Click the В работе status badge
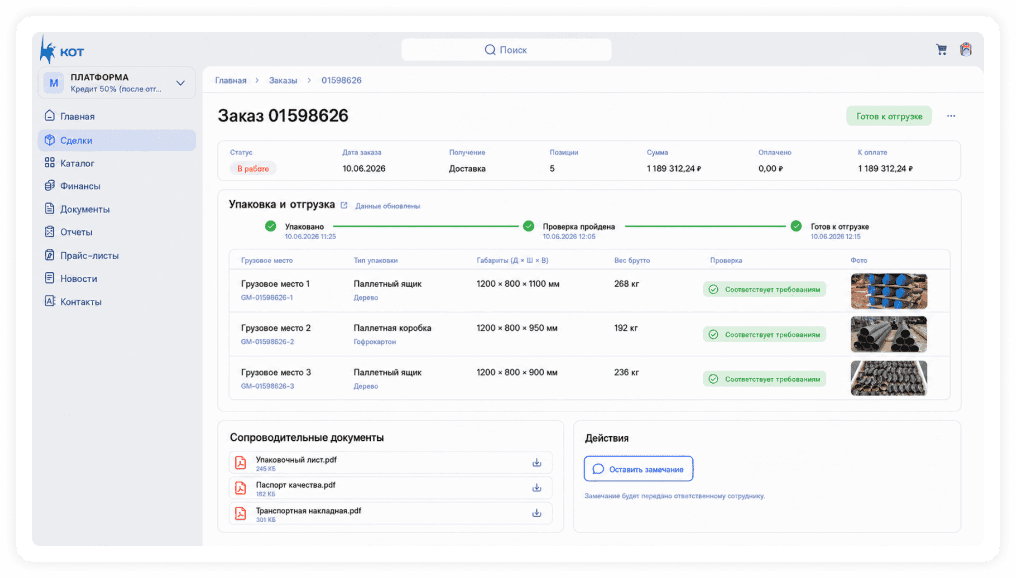This screenshot has width=1016, height=578. pos(253,168)
